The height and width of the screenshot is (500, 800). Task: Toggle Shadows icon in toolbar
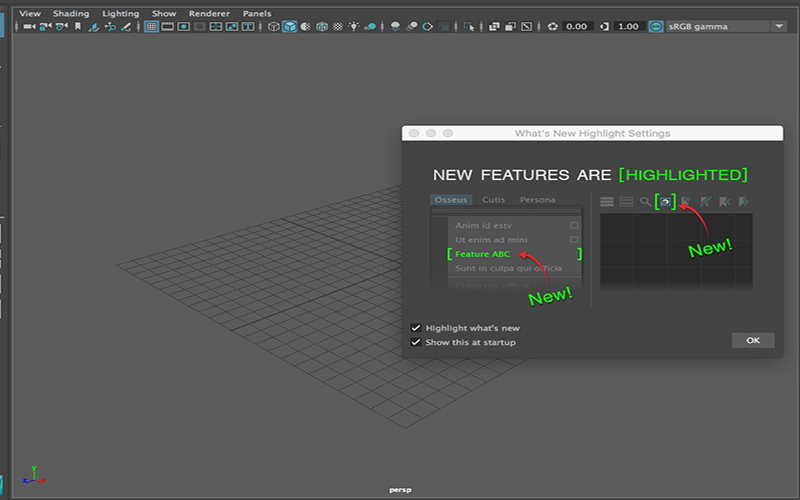(370, 27)
